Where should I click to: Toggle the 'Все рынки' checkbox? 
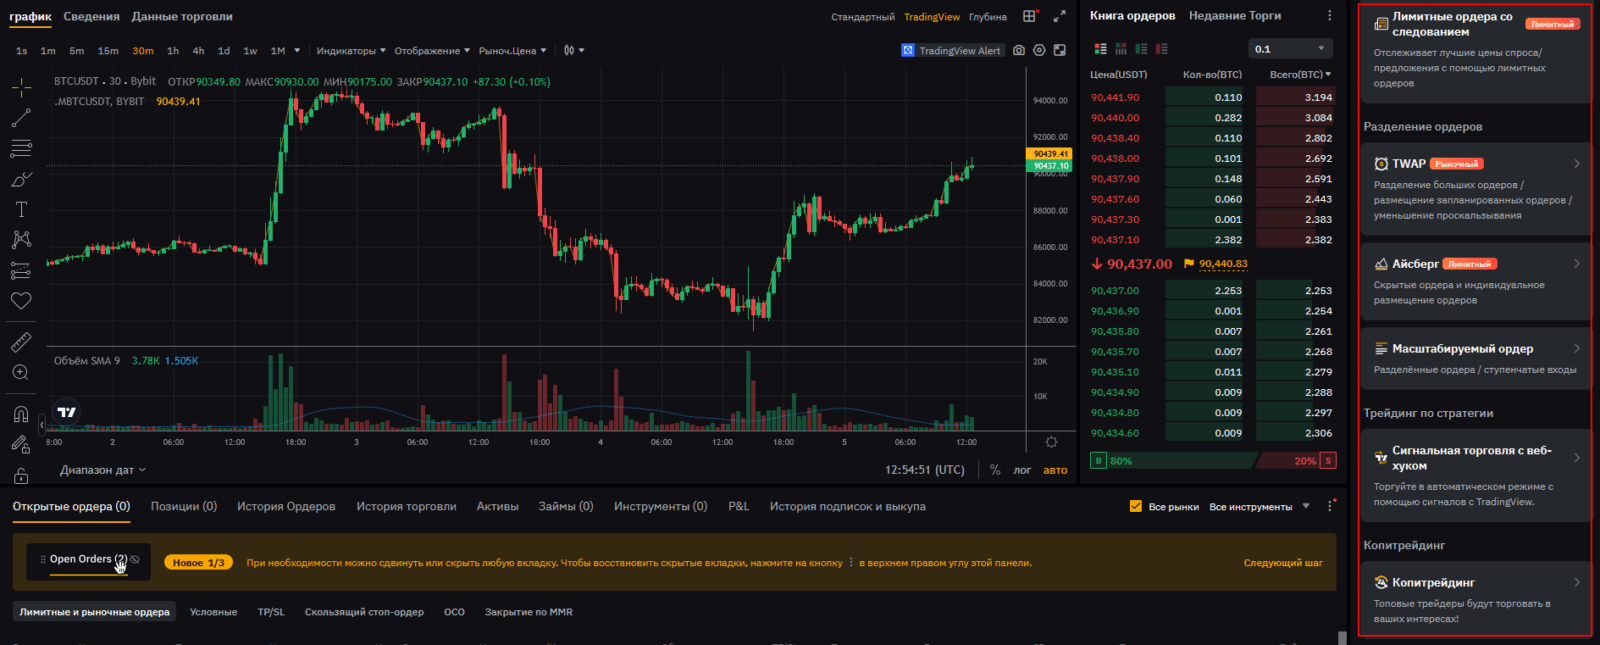point(1135,506)
